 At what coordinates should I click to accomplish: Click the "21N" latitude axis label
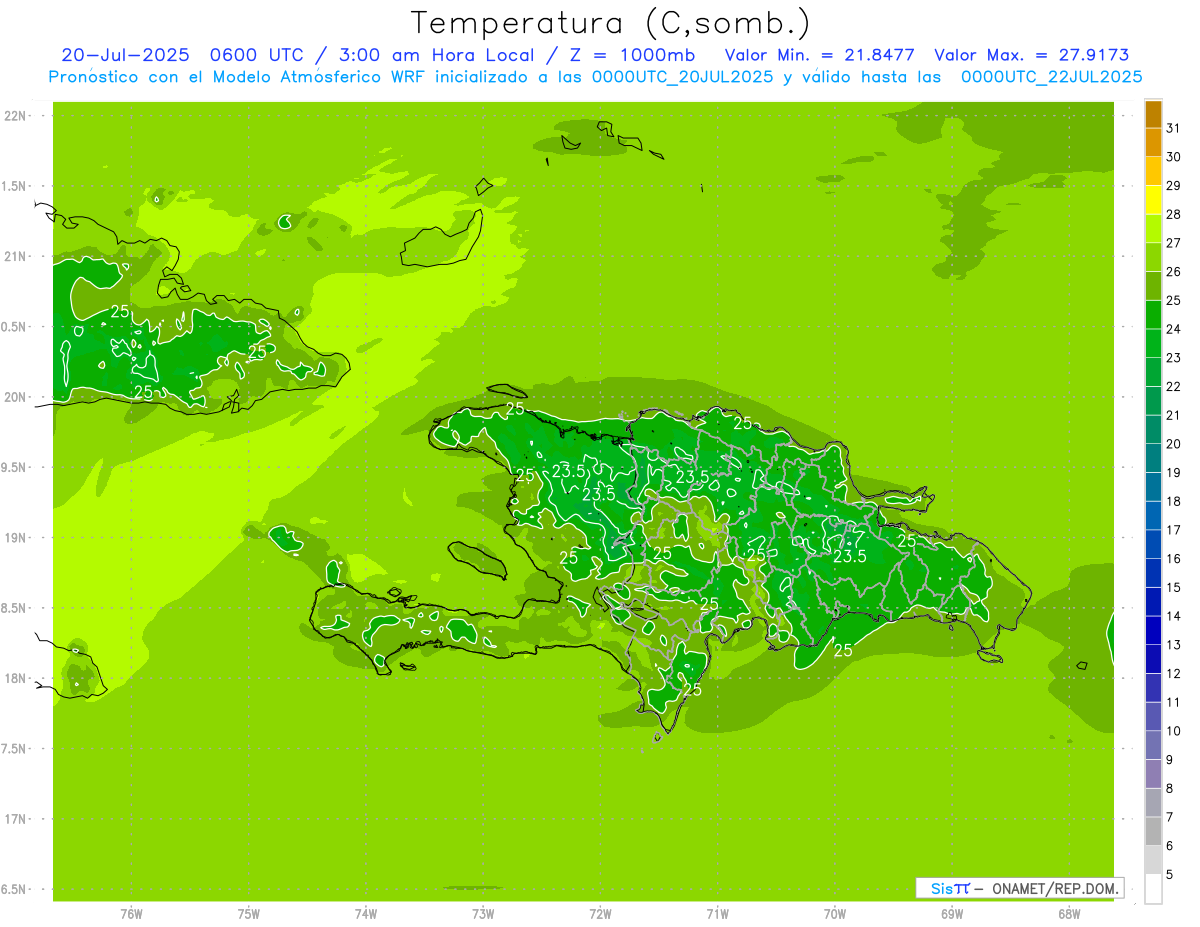pos(16,257)
